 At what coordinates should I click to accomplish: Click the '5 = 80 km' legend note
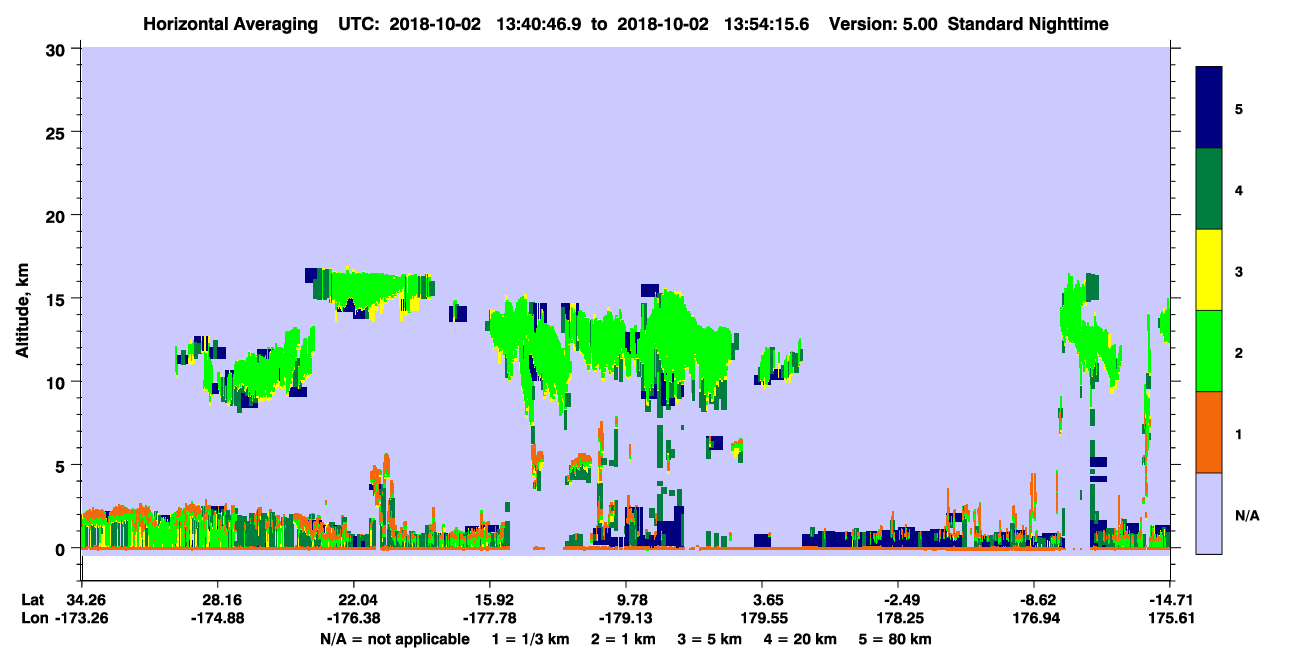pyautogui.click(x=896, y=640)
